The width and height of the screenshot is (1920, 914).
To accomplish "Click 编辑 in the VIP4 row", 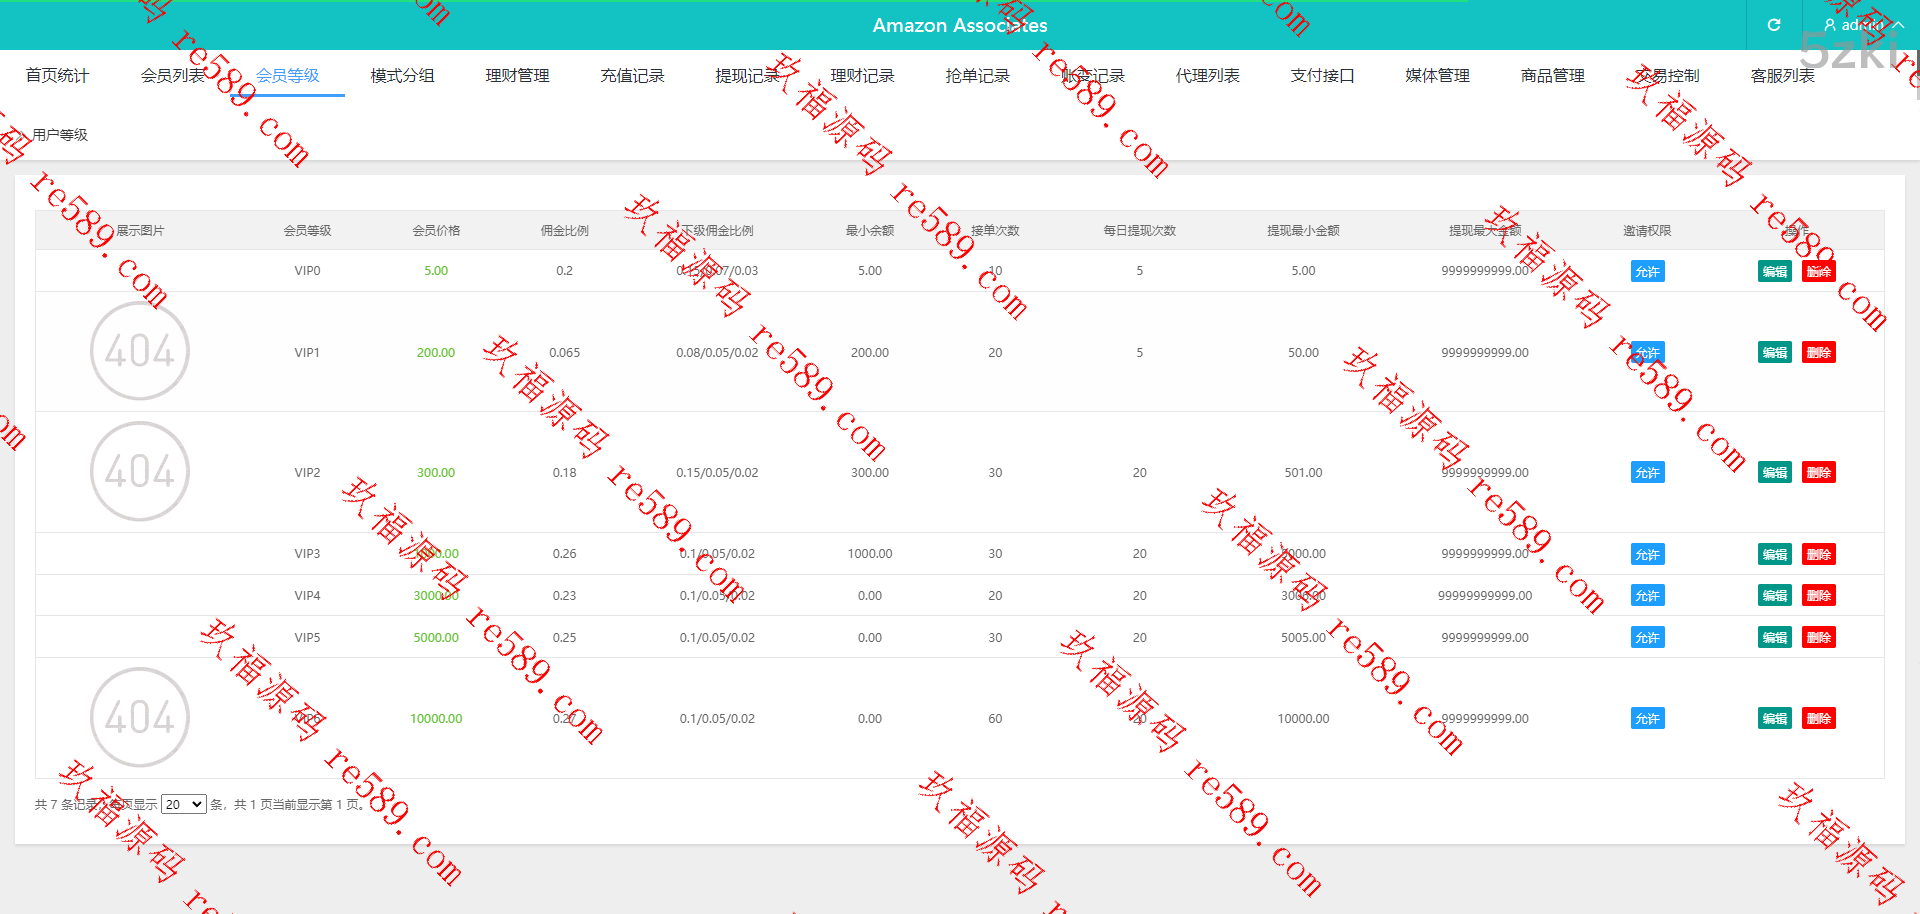I will pyautogui.click(x=1775, y=595).
